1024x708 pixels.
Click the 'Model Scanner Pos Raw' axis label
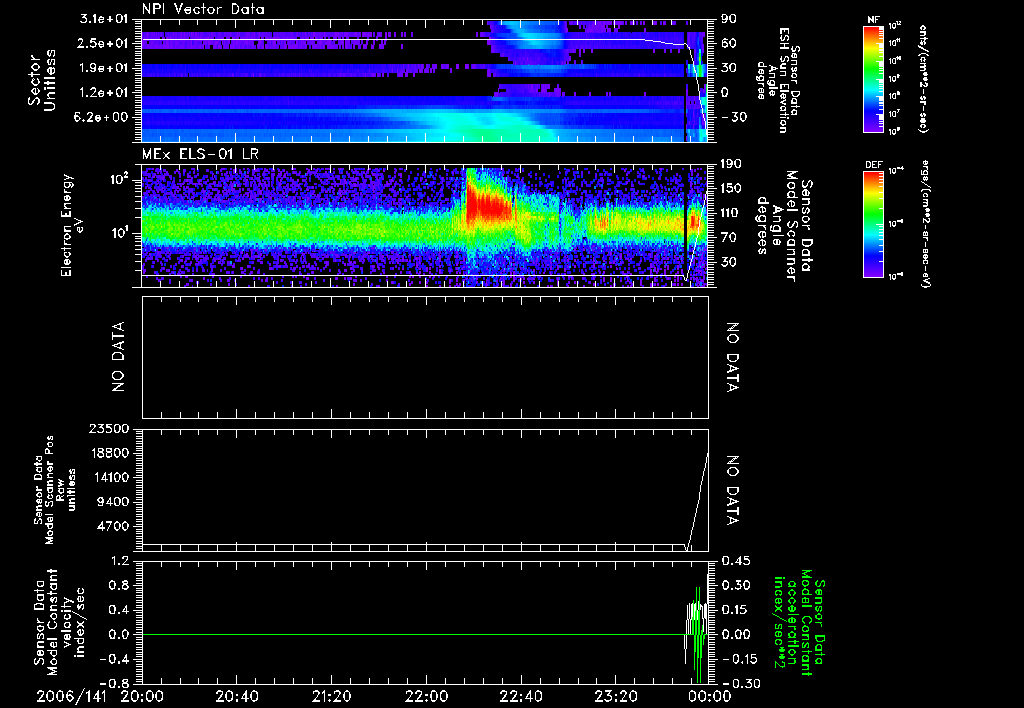coord(56,490)
